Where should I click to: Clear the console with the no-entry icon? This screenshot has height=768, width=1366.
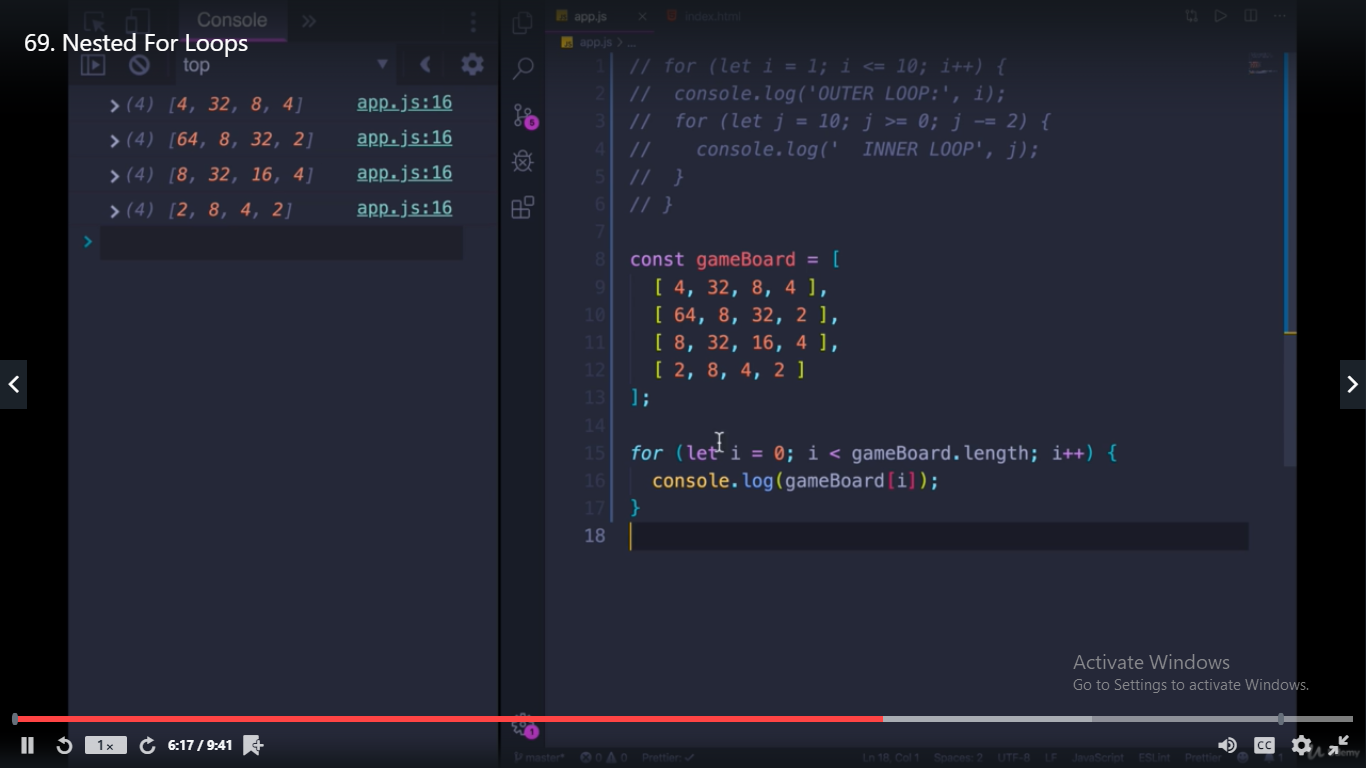[140, 63]
